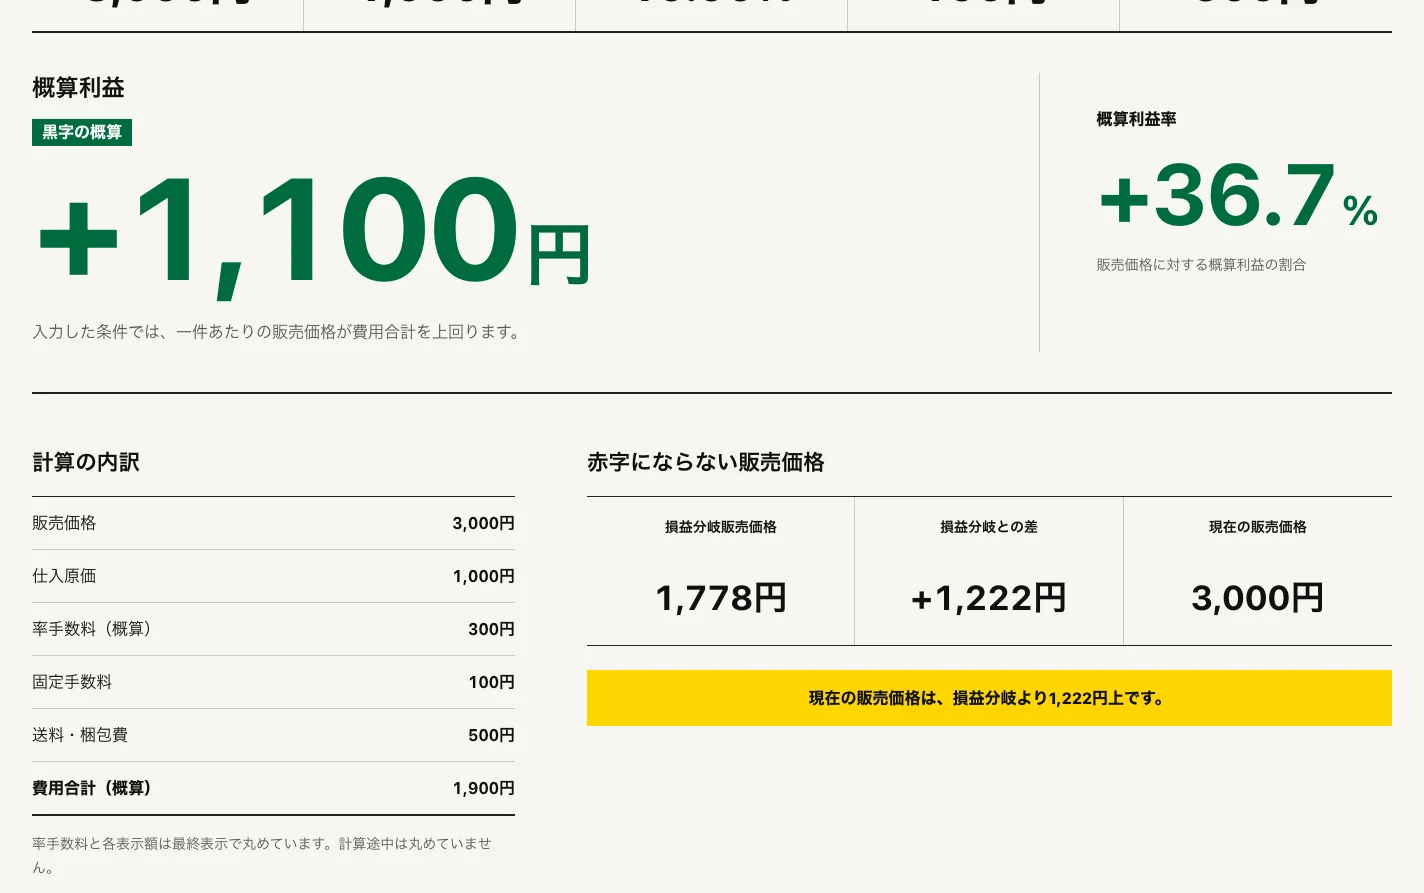Select the 損益分岐販売価格 column label

[721, 527]
